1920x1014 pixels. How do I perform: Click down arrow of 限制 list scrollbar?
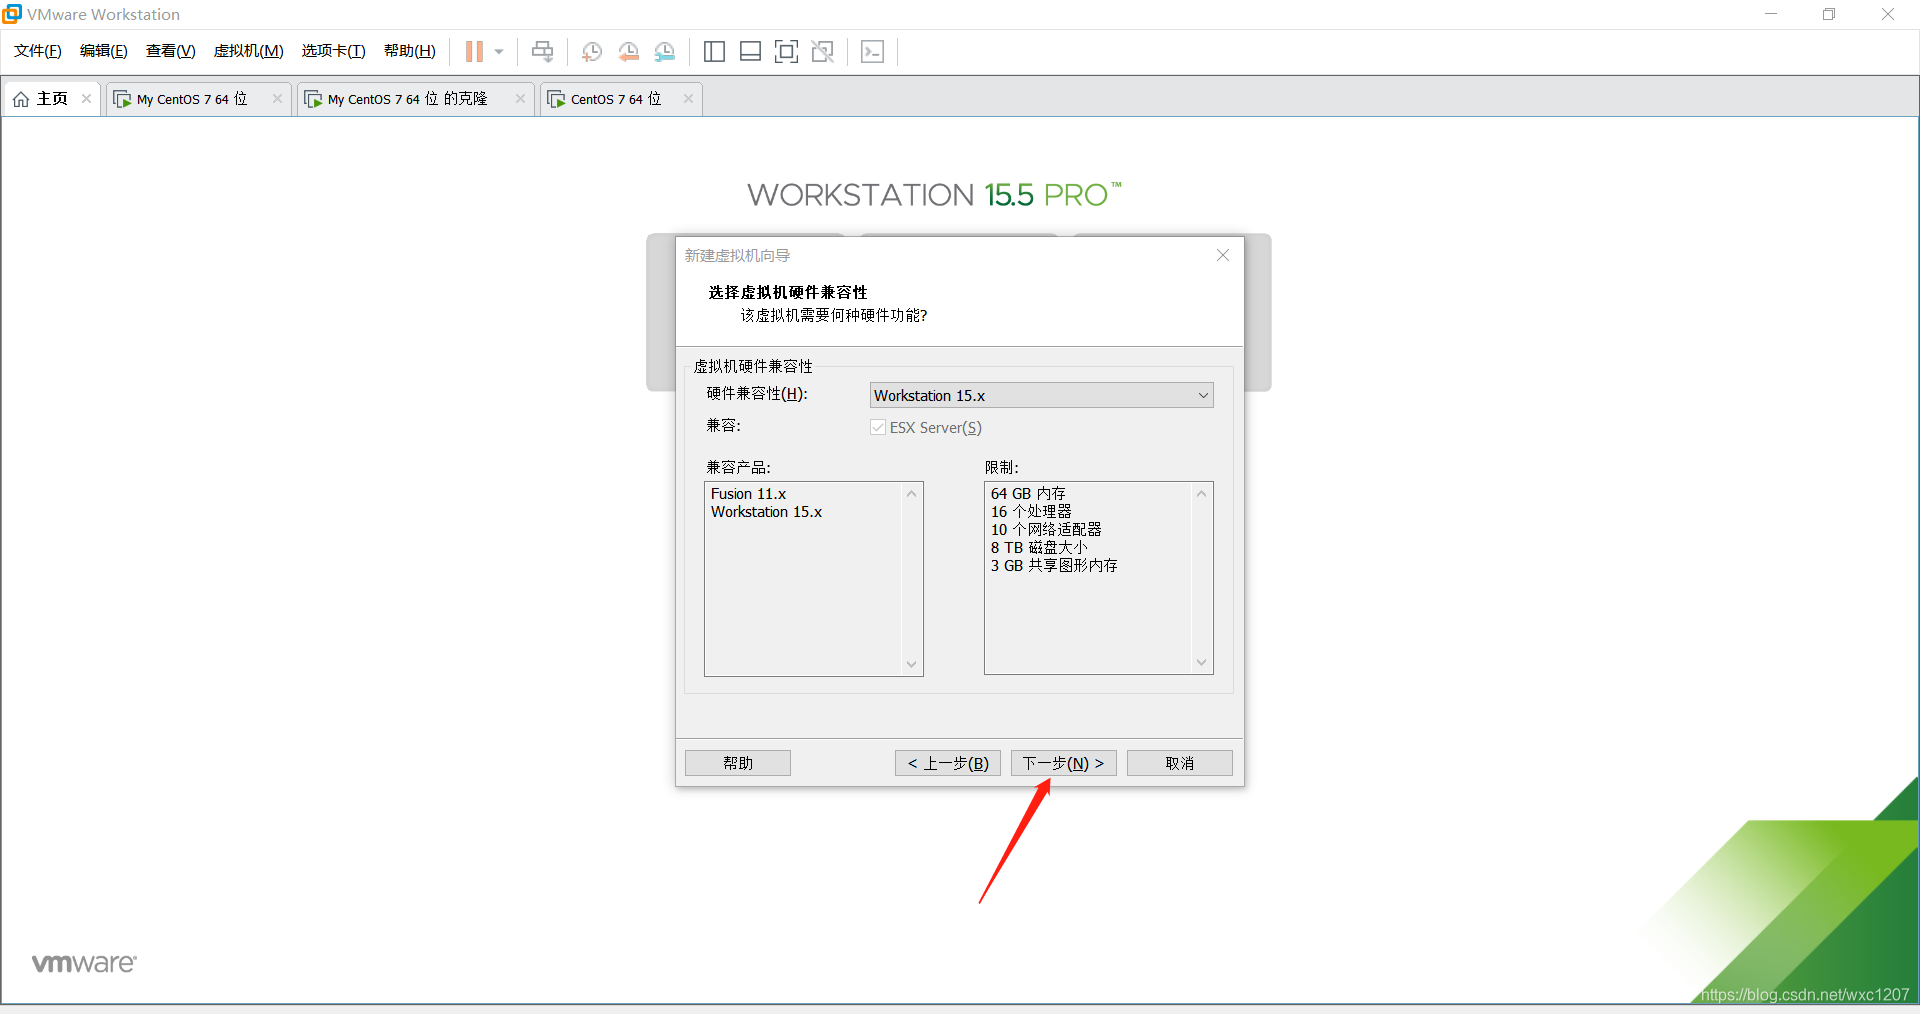point(1201,662)
